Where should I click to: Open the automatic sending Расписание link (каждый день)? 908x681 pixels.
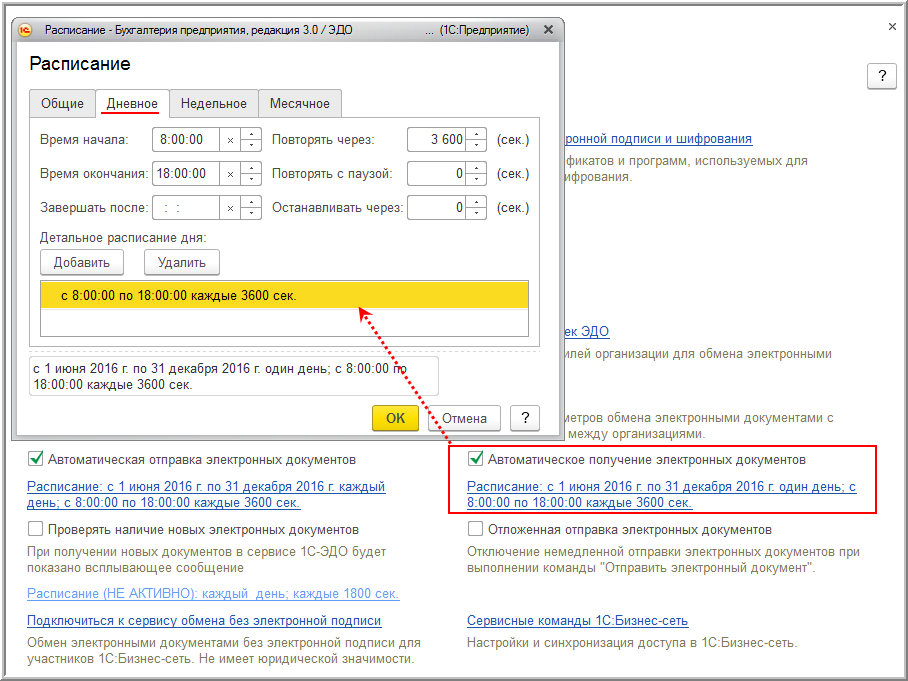(206, 495)
